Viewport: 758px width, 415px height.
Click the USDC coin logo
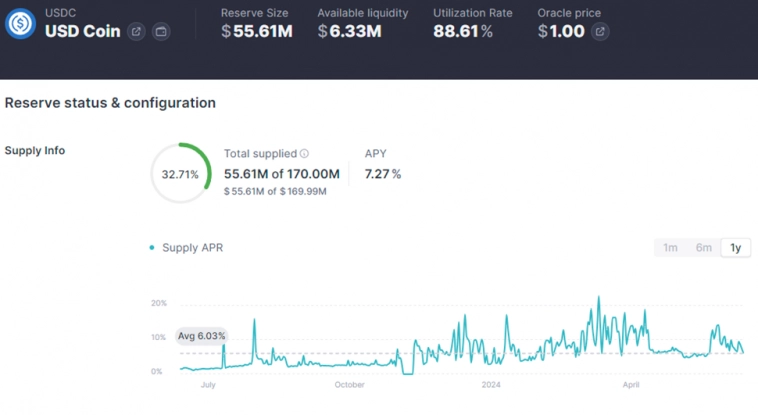click(x=20, y=24)
